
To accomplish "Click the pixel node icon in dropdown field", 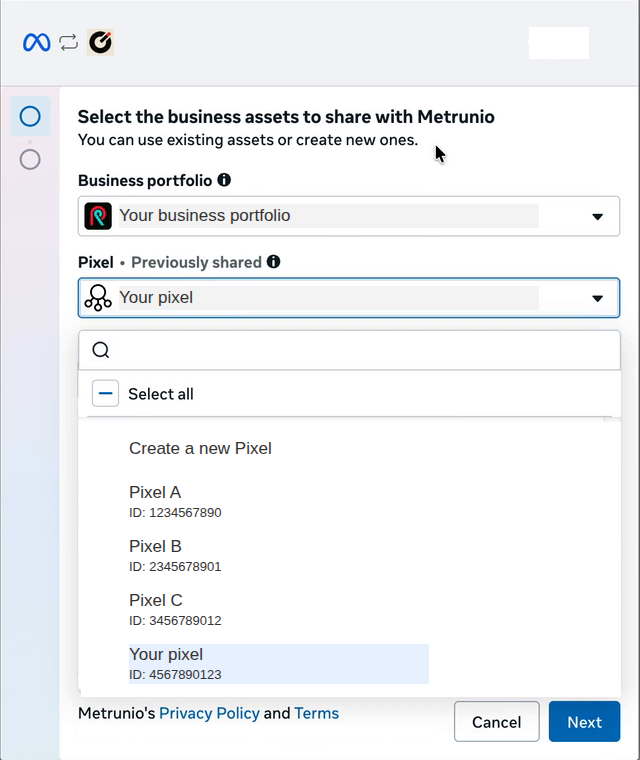I will point(98,298).
